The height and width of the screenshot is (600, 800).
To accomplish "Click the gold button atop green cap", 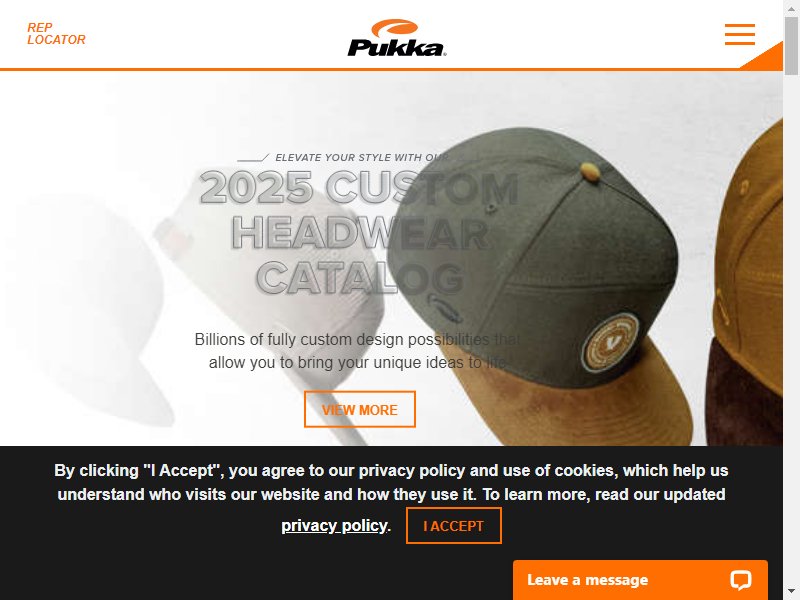I will [x=589, y=171].
